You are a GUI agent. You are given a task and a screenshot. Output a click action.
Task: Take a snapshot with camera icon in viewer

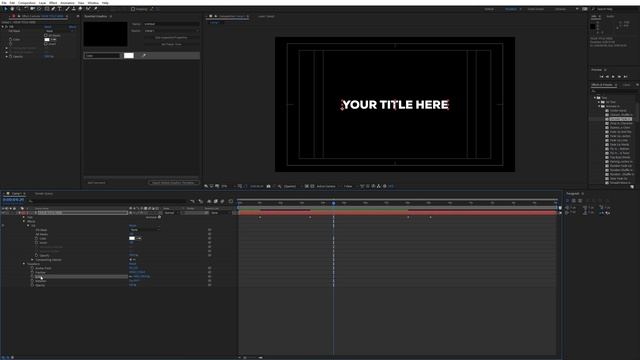268,186
